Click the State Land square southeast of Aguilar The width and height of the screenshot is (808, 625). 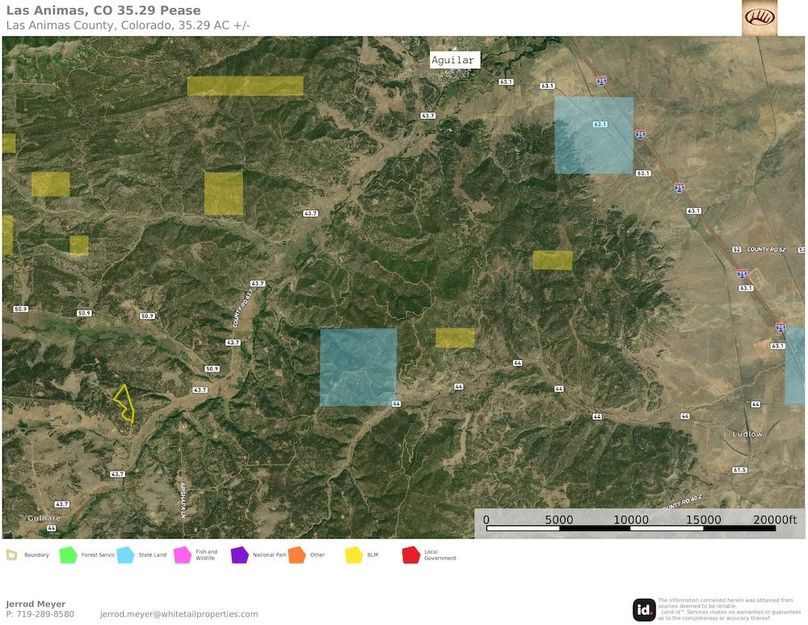[593, 135]
